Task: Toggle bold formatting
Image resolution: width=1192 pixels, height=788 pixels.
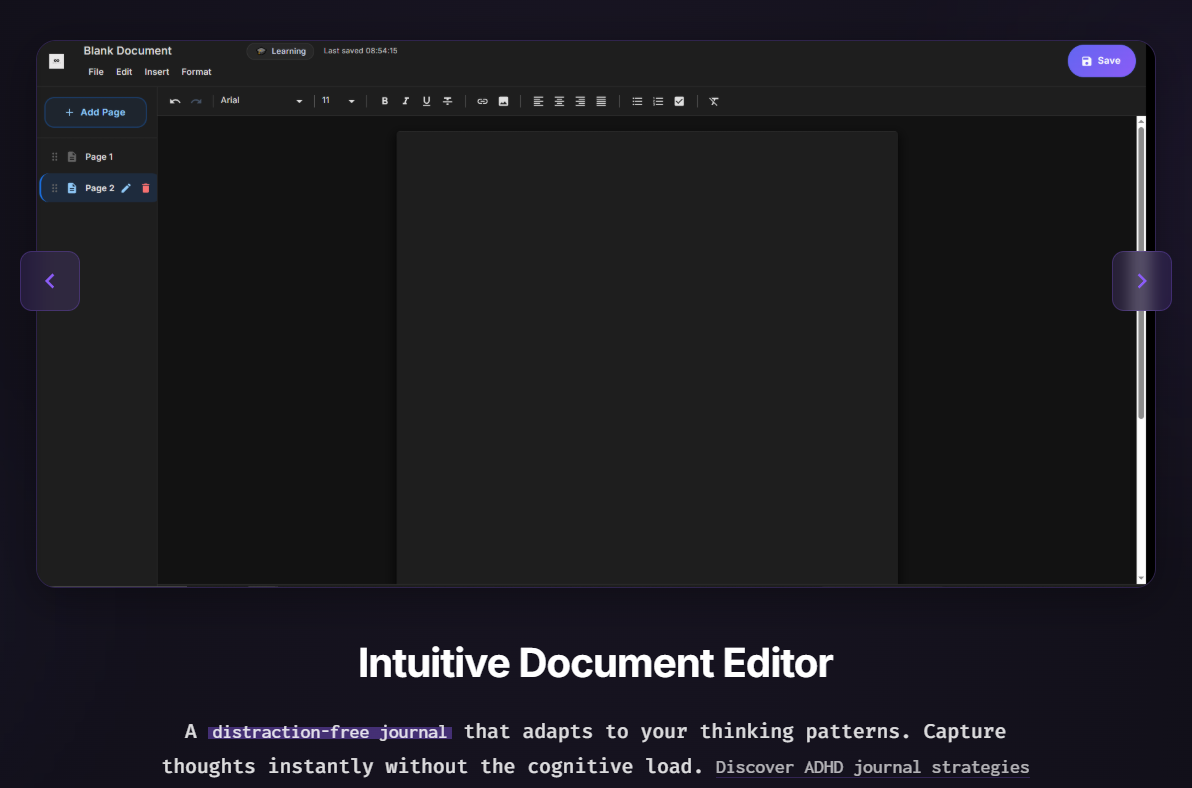Action: pyautogui.click(x=384, y=101)
